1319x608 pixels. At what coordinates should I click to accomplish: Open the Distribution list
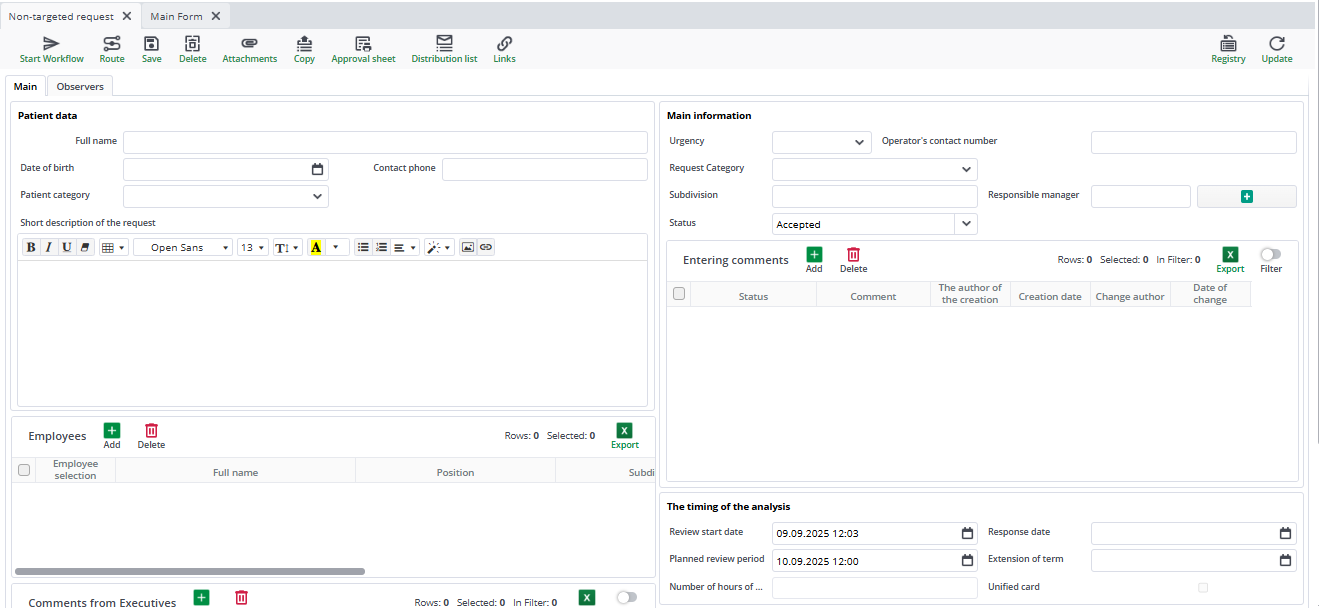pyautogui.click(x=444, y=44)
